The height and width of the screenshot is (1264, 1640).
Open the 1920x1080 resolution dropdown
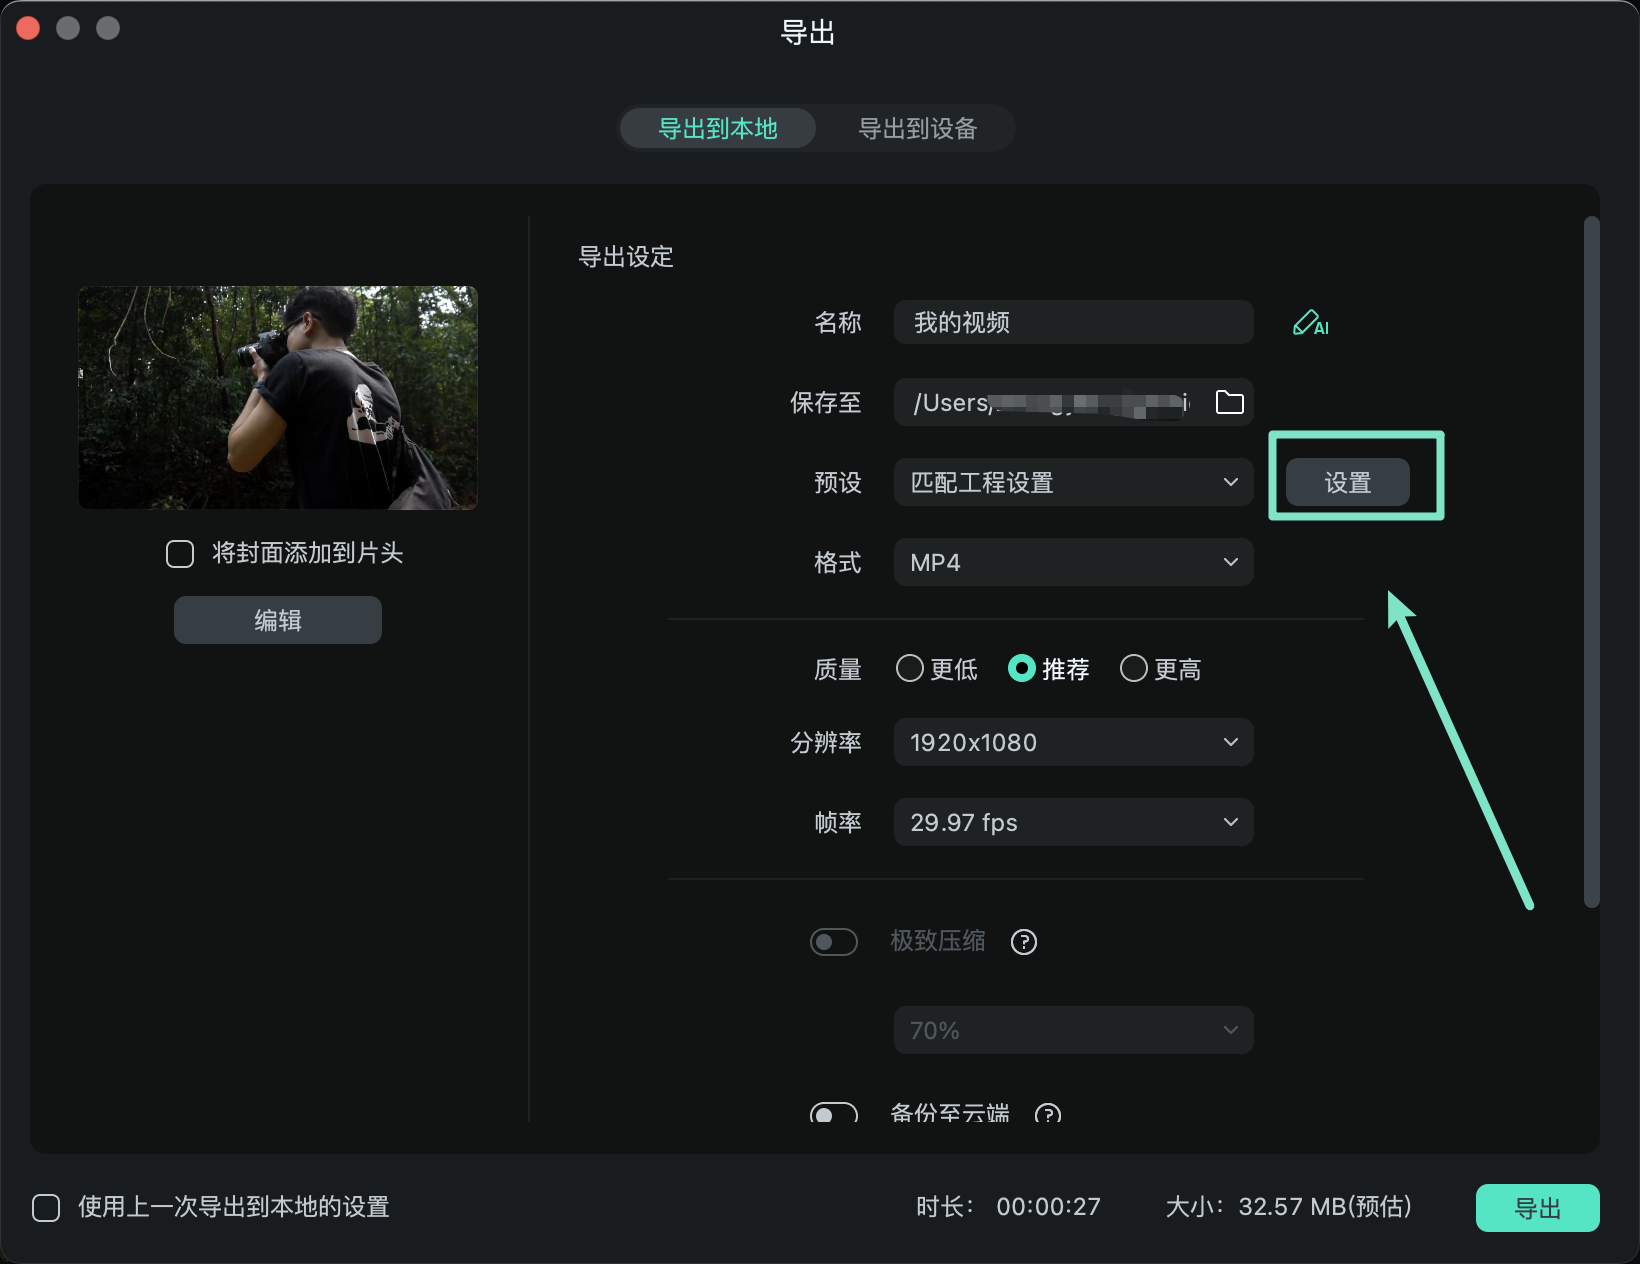click(1072, 742)
